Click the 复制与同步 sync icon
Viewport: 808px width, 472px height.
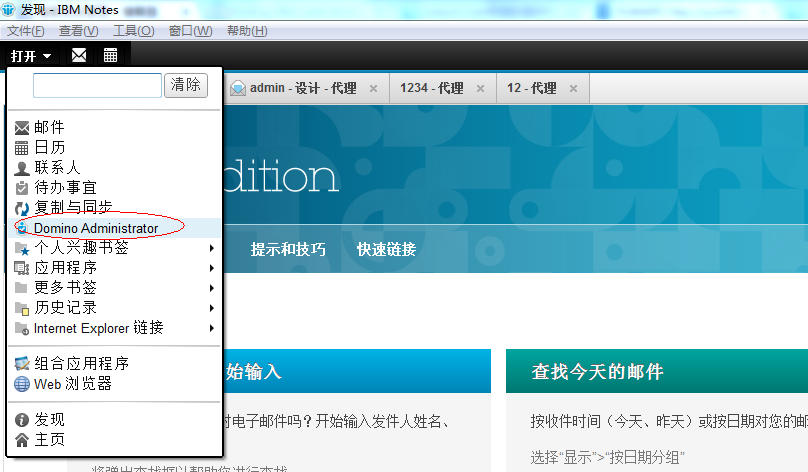[22, 208]
